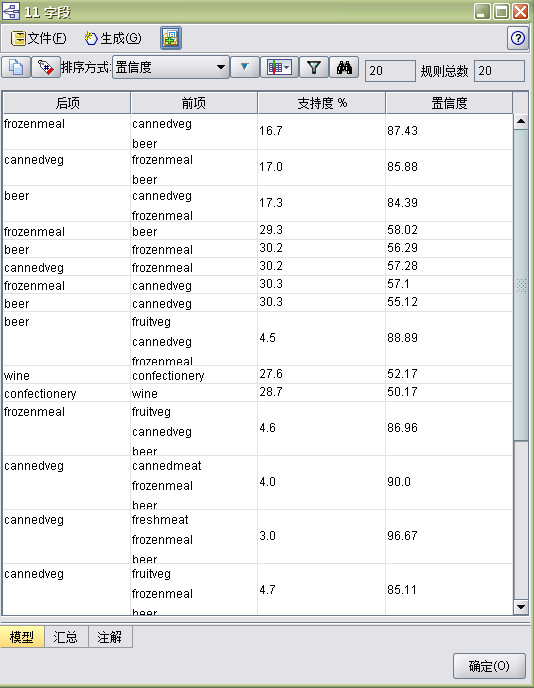Click the copy icon in toolbar
Viewport: 534px width, 688px height.
coord(16,68)
